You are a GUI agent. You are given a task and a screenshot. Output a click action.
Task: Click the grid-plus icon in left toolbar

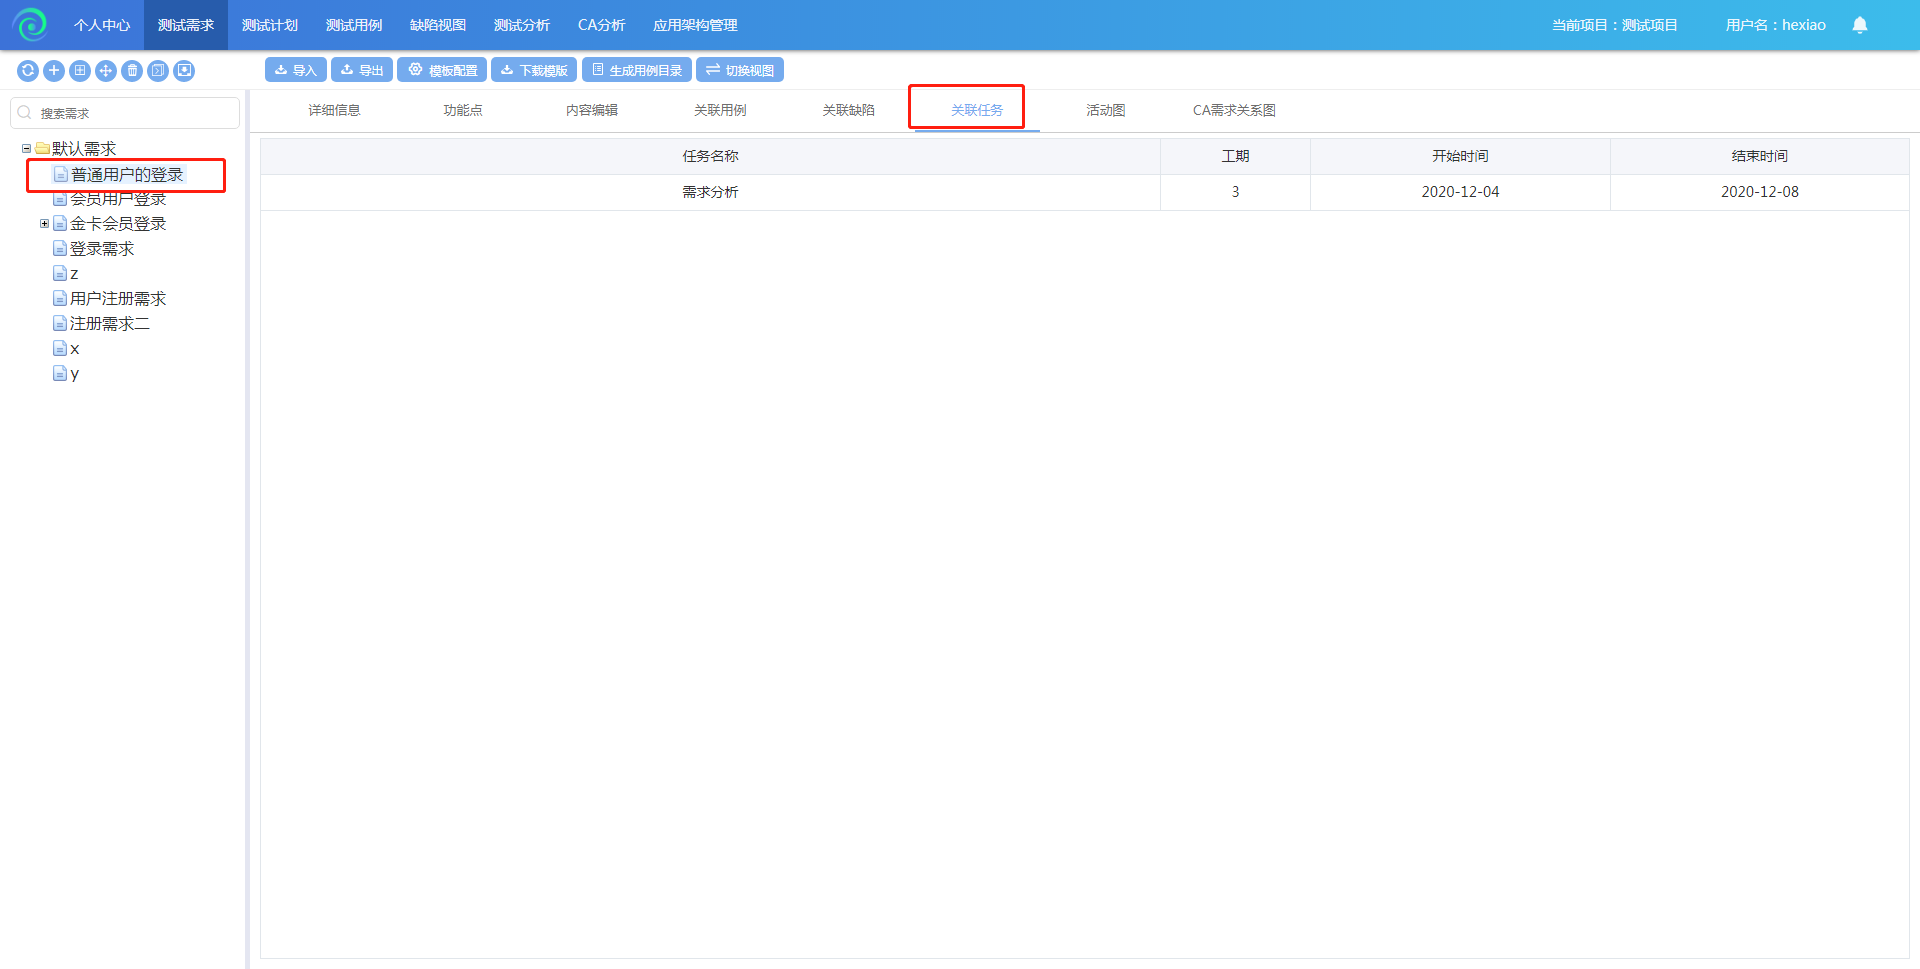point(80,71)
